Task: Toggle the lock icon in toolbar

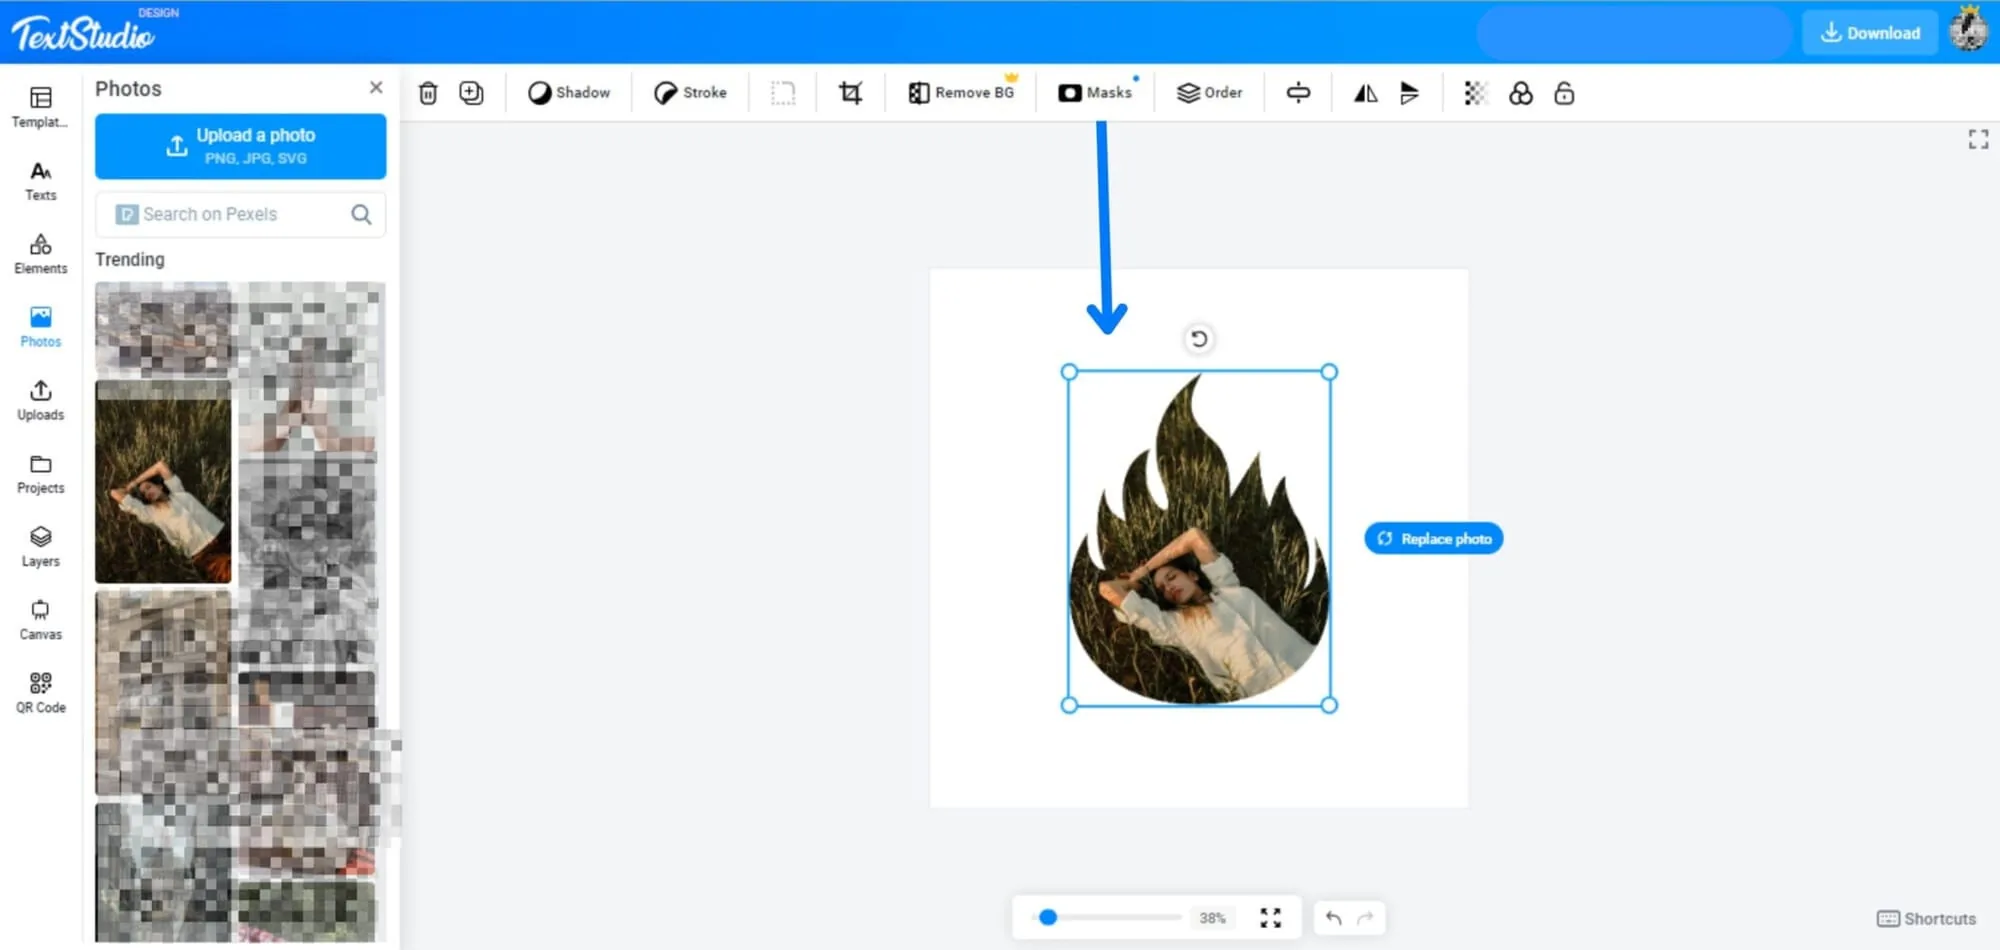Action: point(1564,93)
